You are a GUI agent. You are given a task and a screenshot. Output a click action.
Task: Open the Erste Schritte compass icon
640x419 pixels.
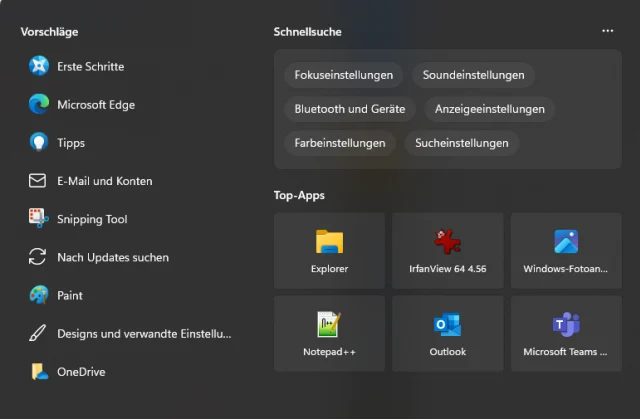[39, 66]
